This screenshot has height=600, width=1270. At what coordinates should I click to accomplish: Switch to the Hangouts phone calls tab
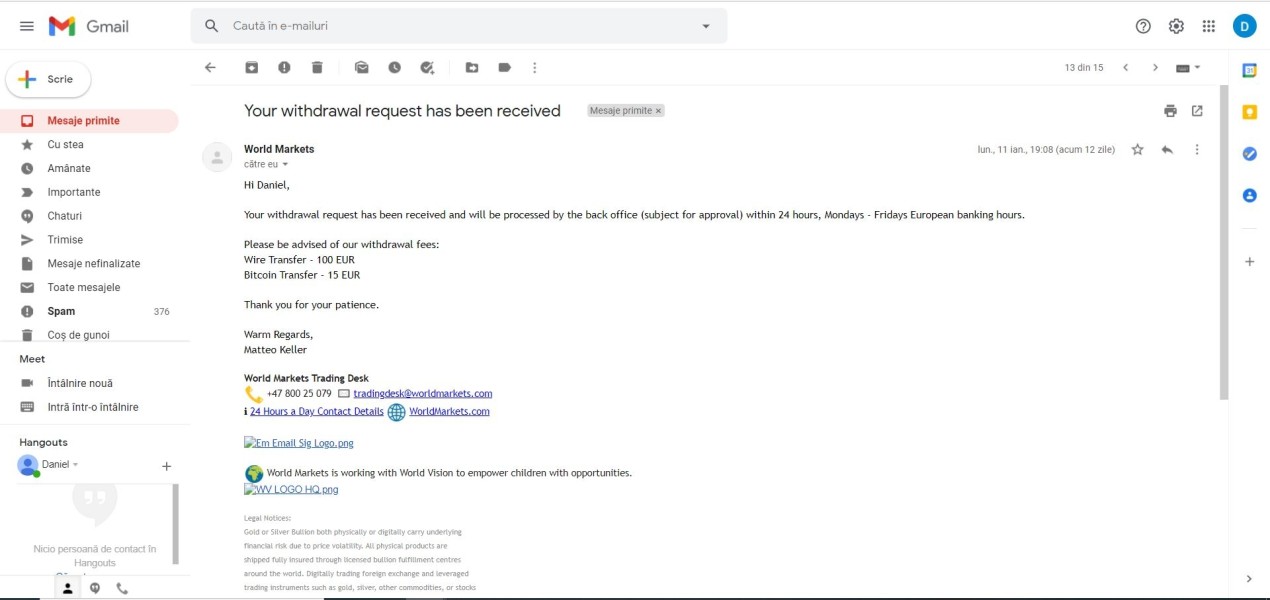click(122, 588)
